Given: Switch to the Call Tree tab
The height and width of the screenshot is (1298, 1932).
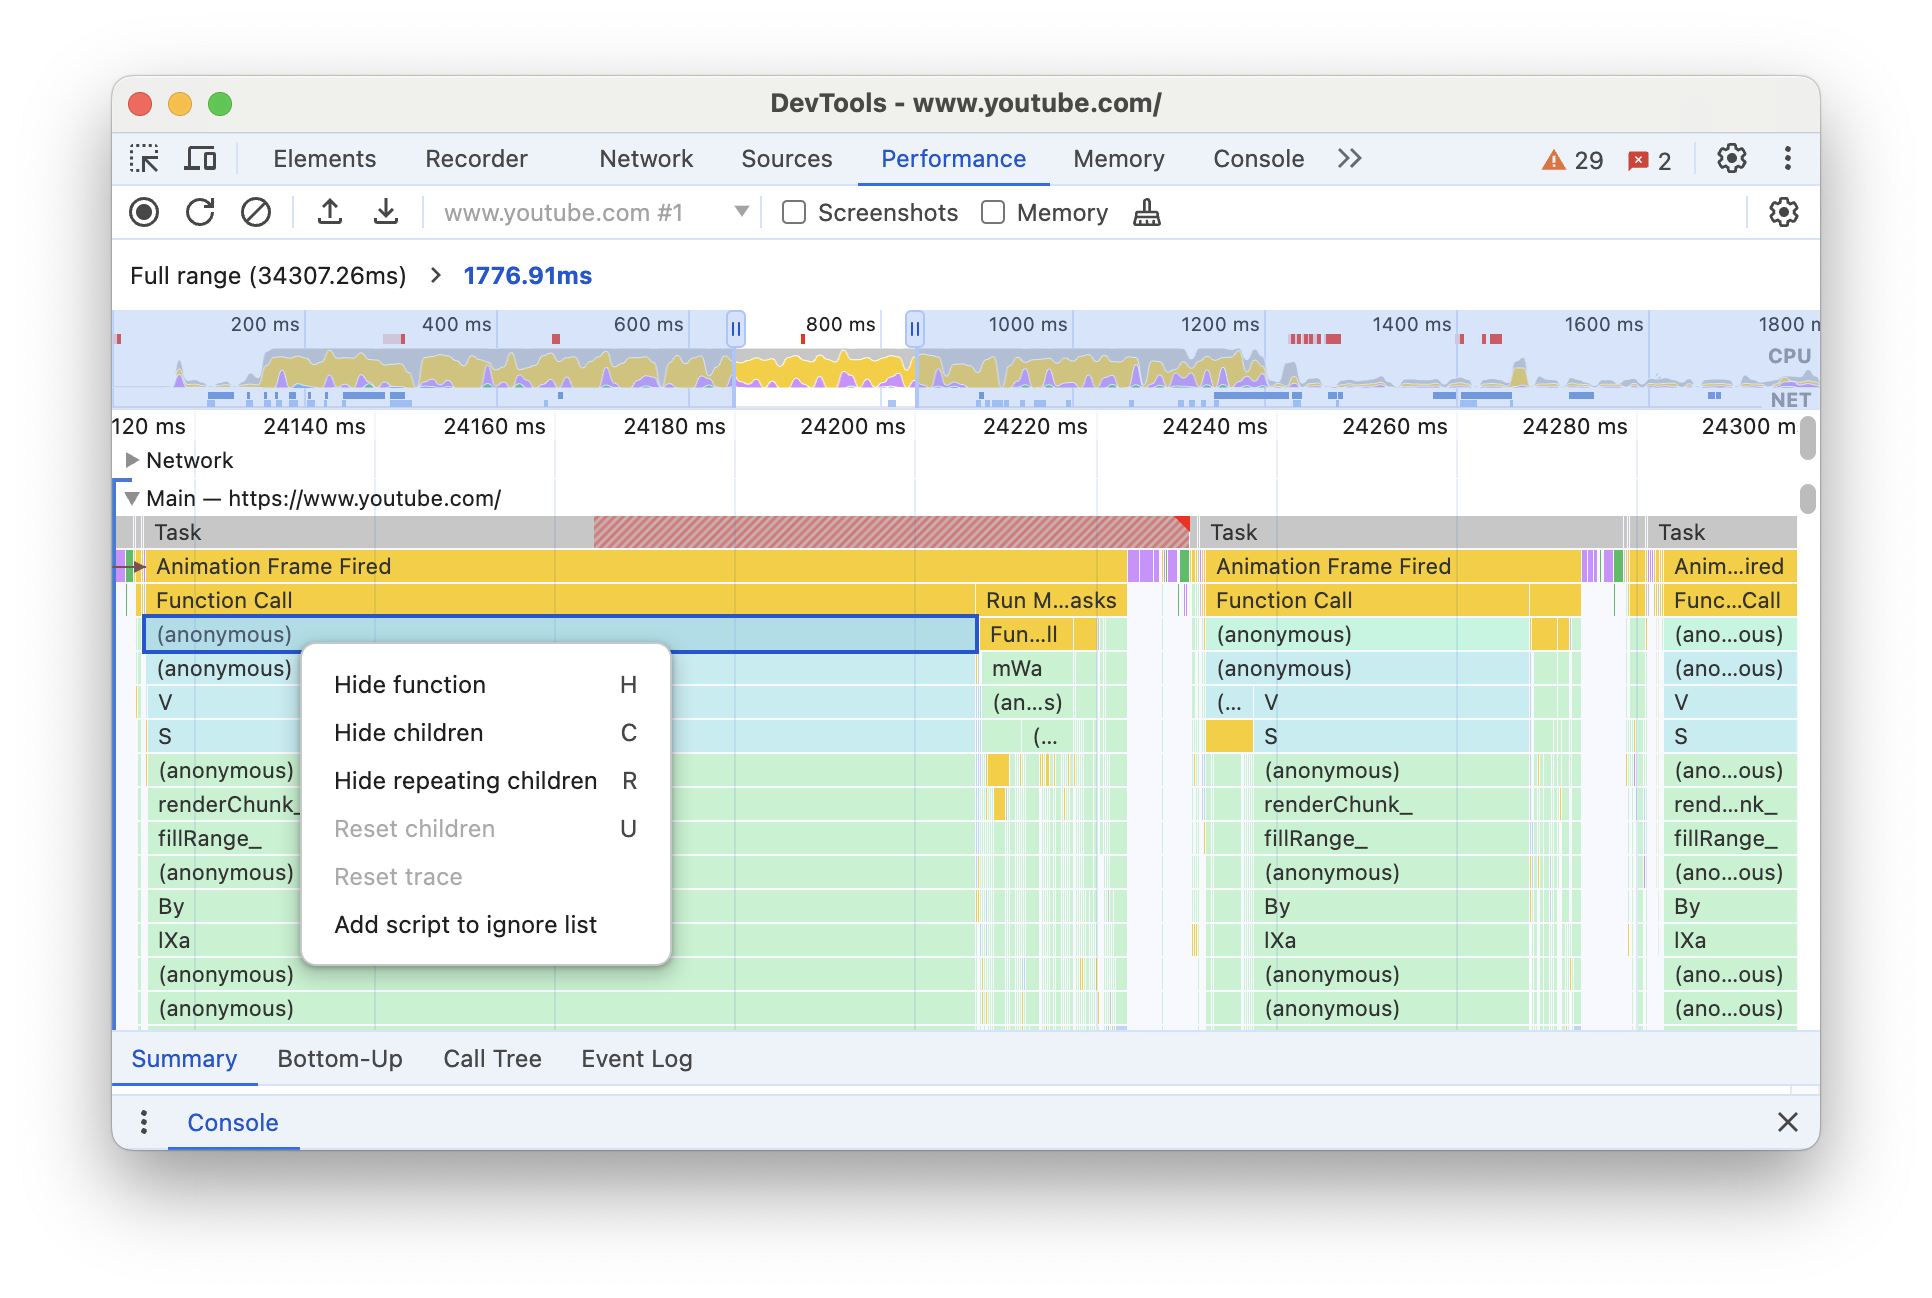Looking at the screenshot, I should (491, 1058).
